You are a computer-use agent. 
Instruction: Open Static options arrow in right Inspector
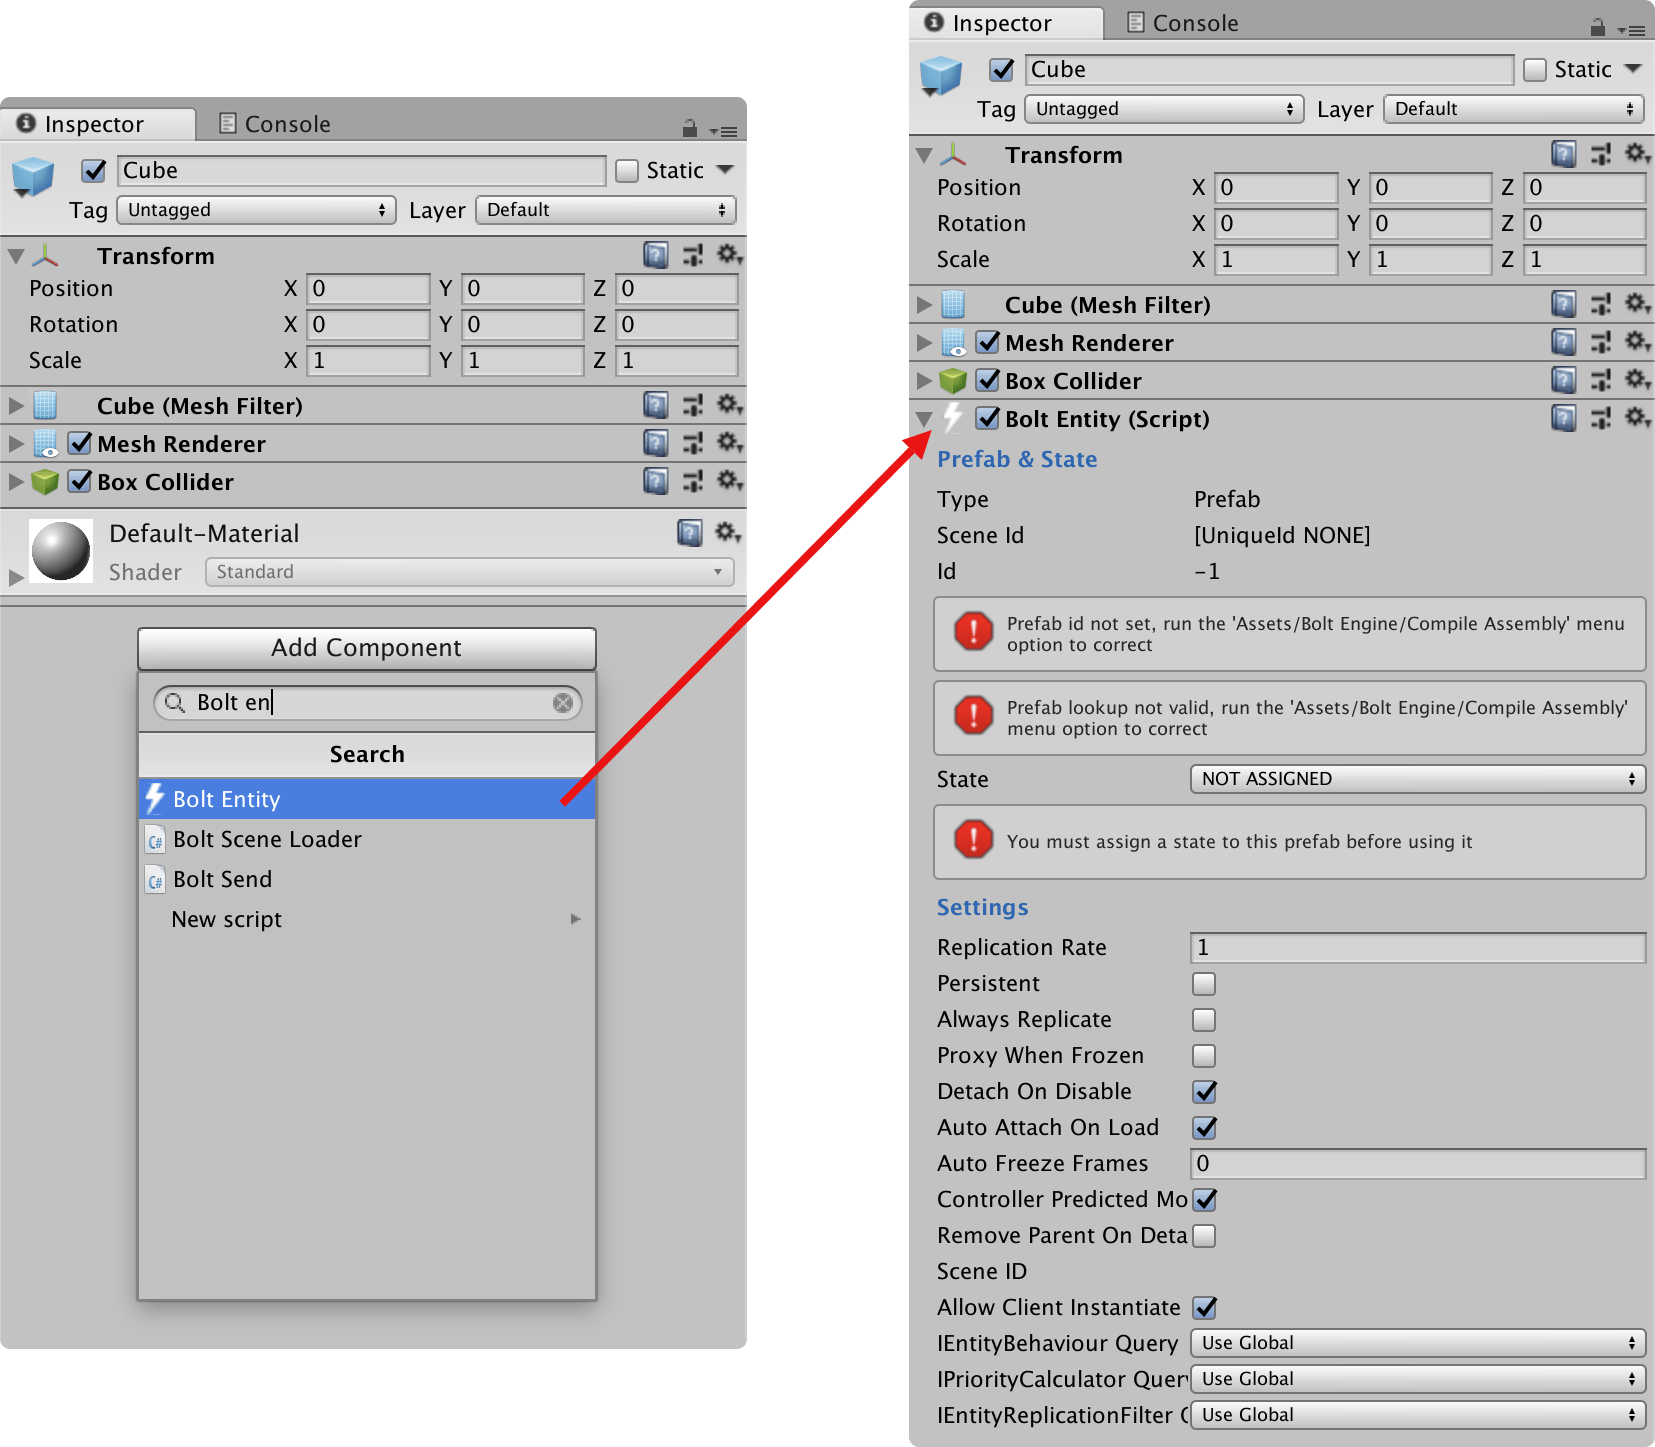(x=1633, y=69)
